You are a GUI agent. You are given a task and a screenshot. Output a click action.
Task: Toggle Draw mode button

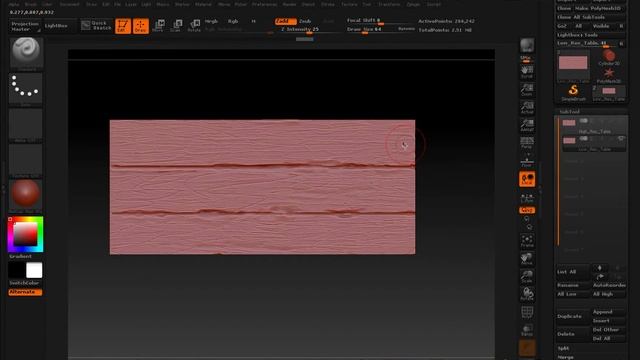(141, 26)
